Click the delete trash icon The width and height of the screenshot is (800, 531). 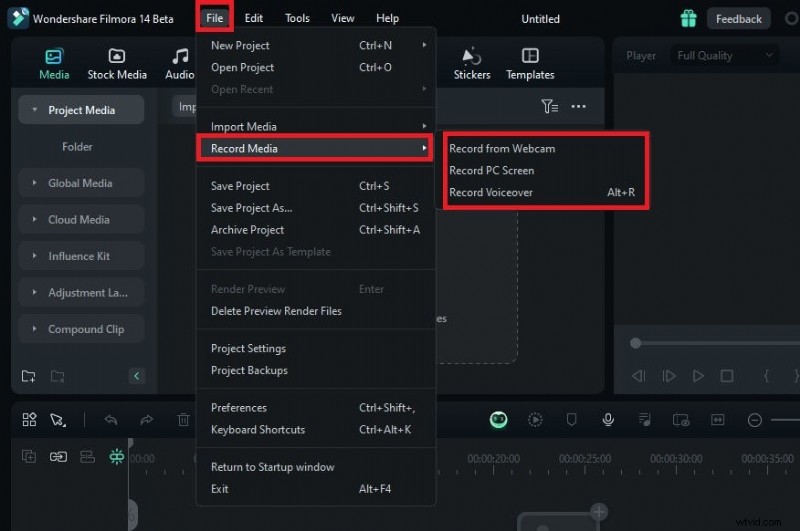(183, 420)
